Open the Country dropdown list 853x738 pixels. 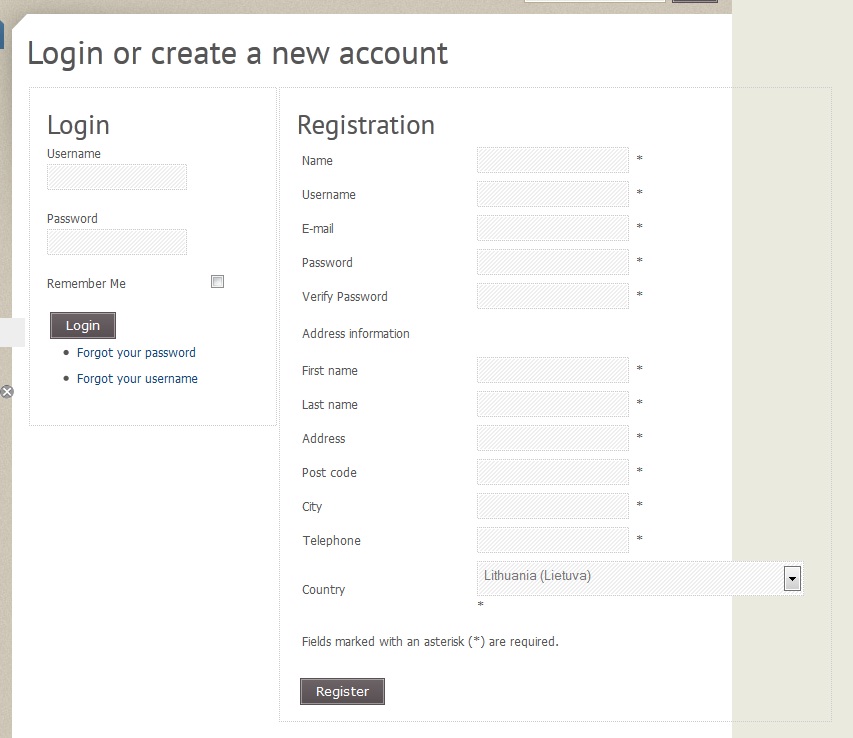792,578
